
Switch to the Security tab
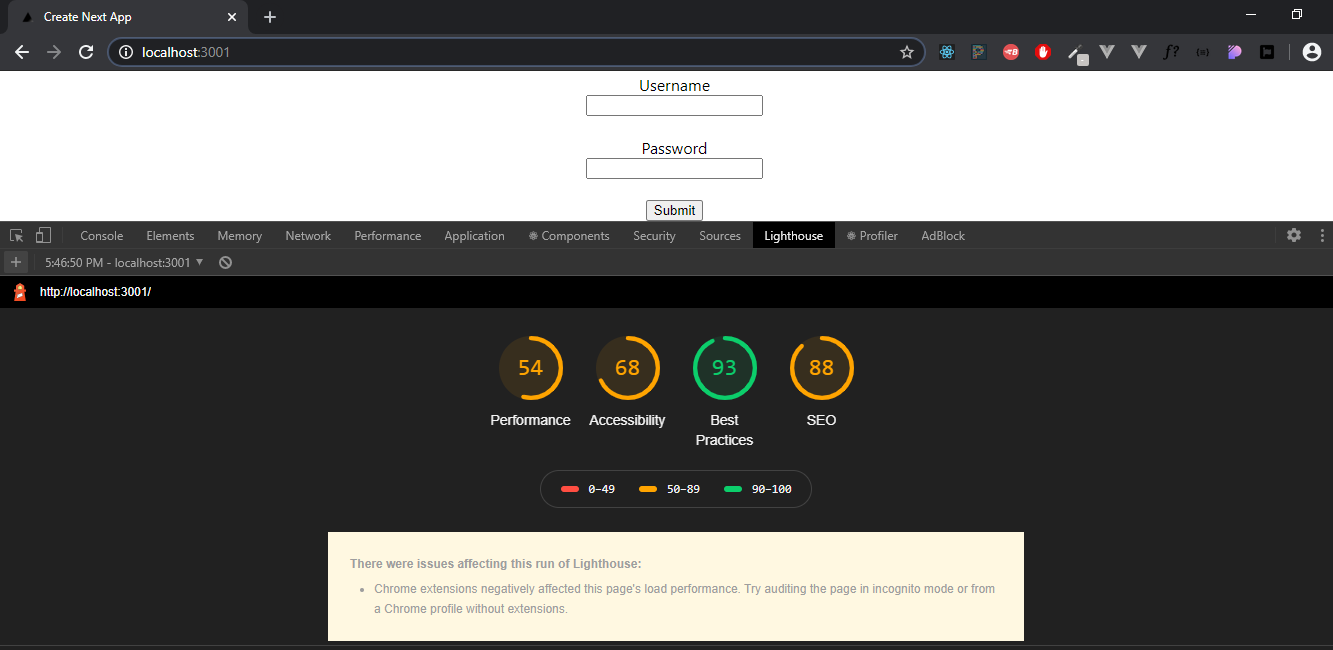655,236
